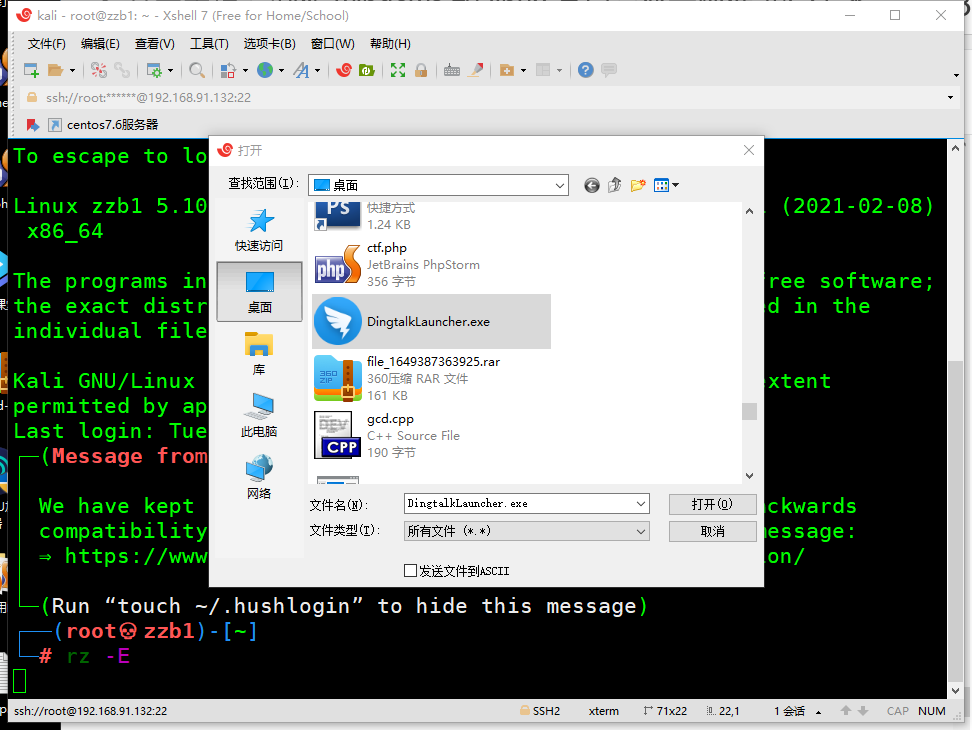Screen dimensions: 972x730
Task: Click the Cancel (取消) button
Action: tap(712, 532)
